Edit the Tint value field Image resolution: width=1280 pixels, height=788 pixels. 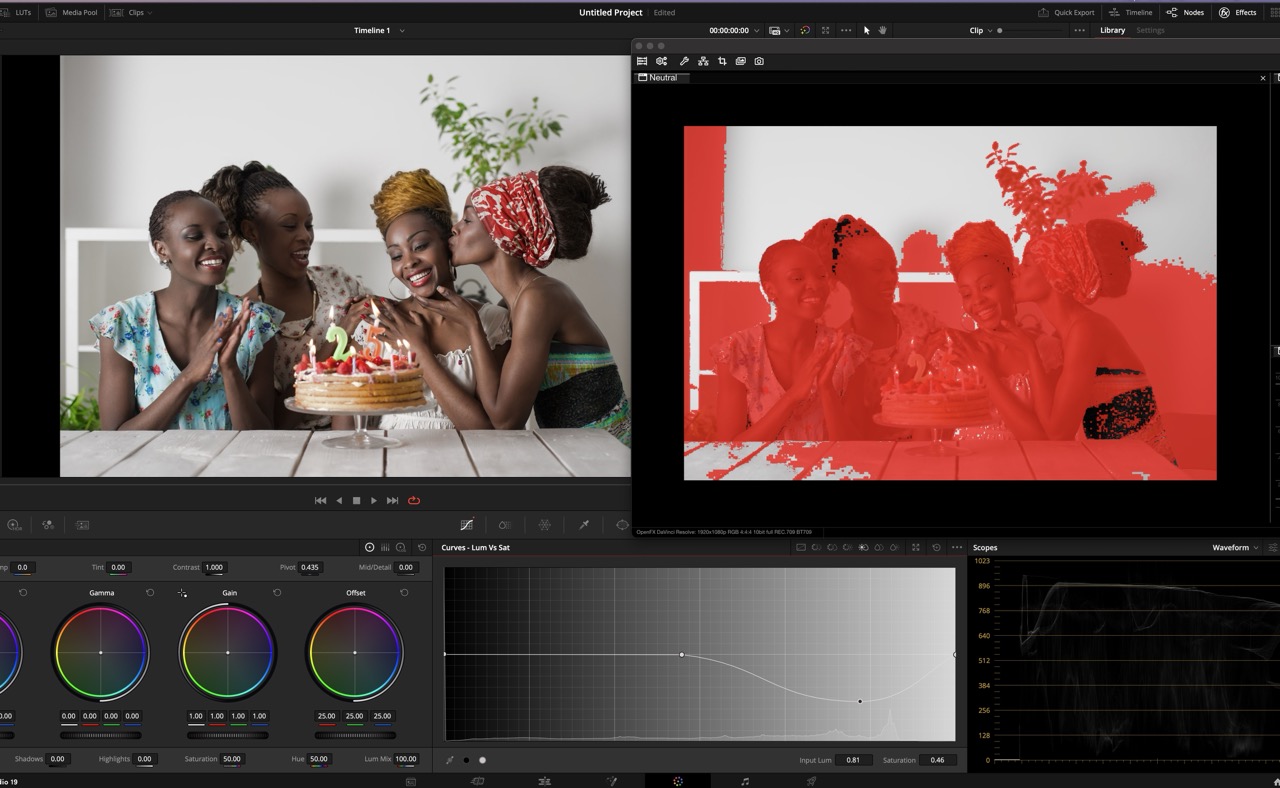click(x=119, y=567)
